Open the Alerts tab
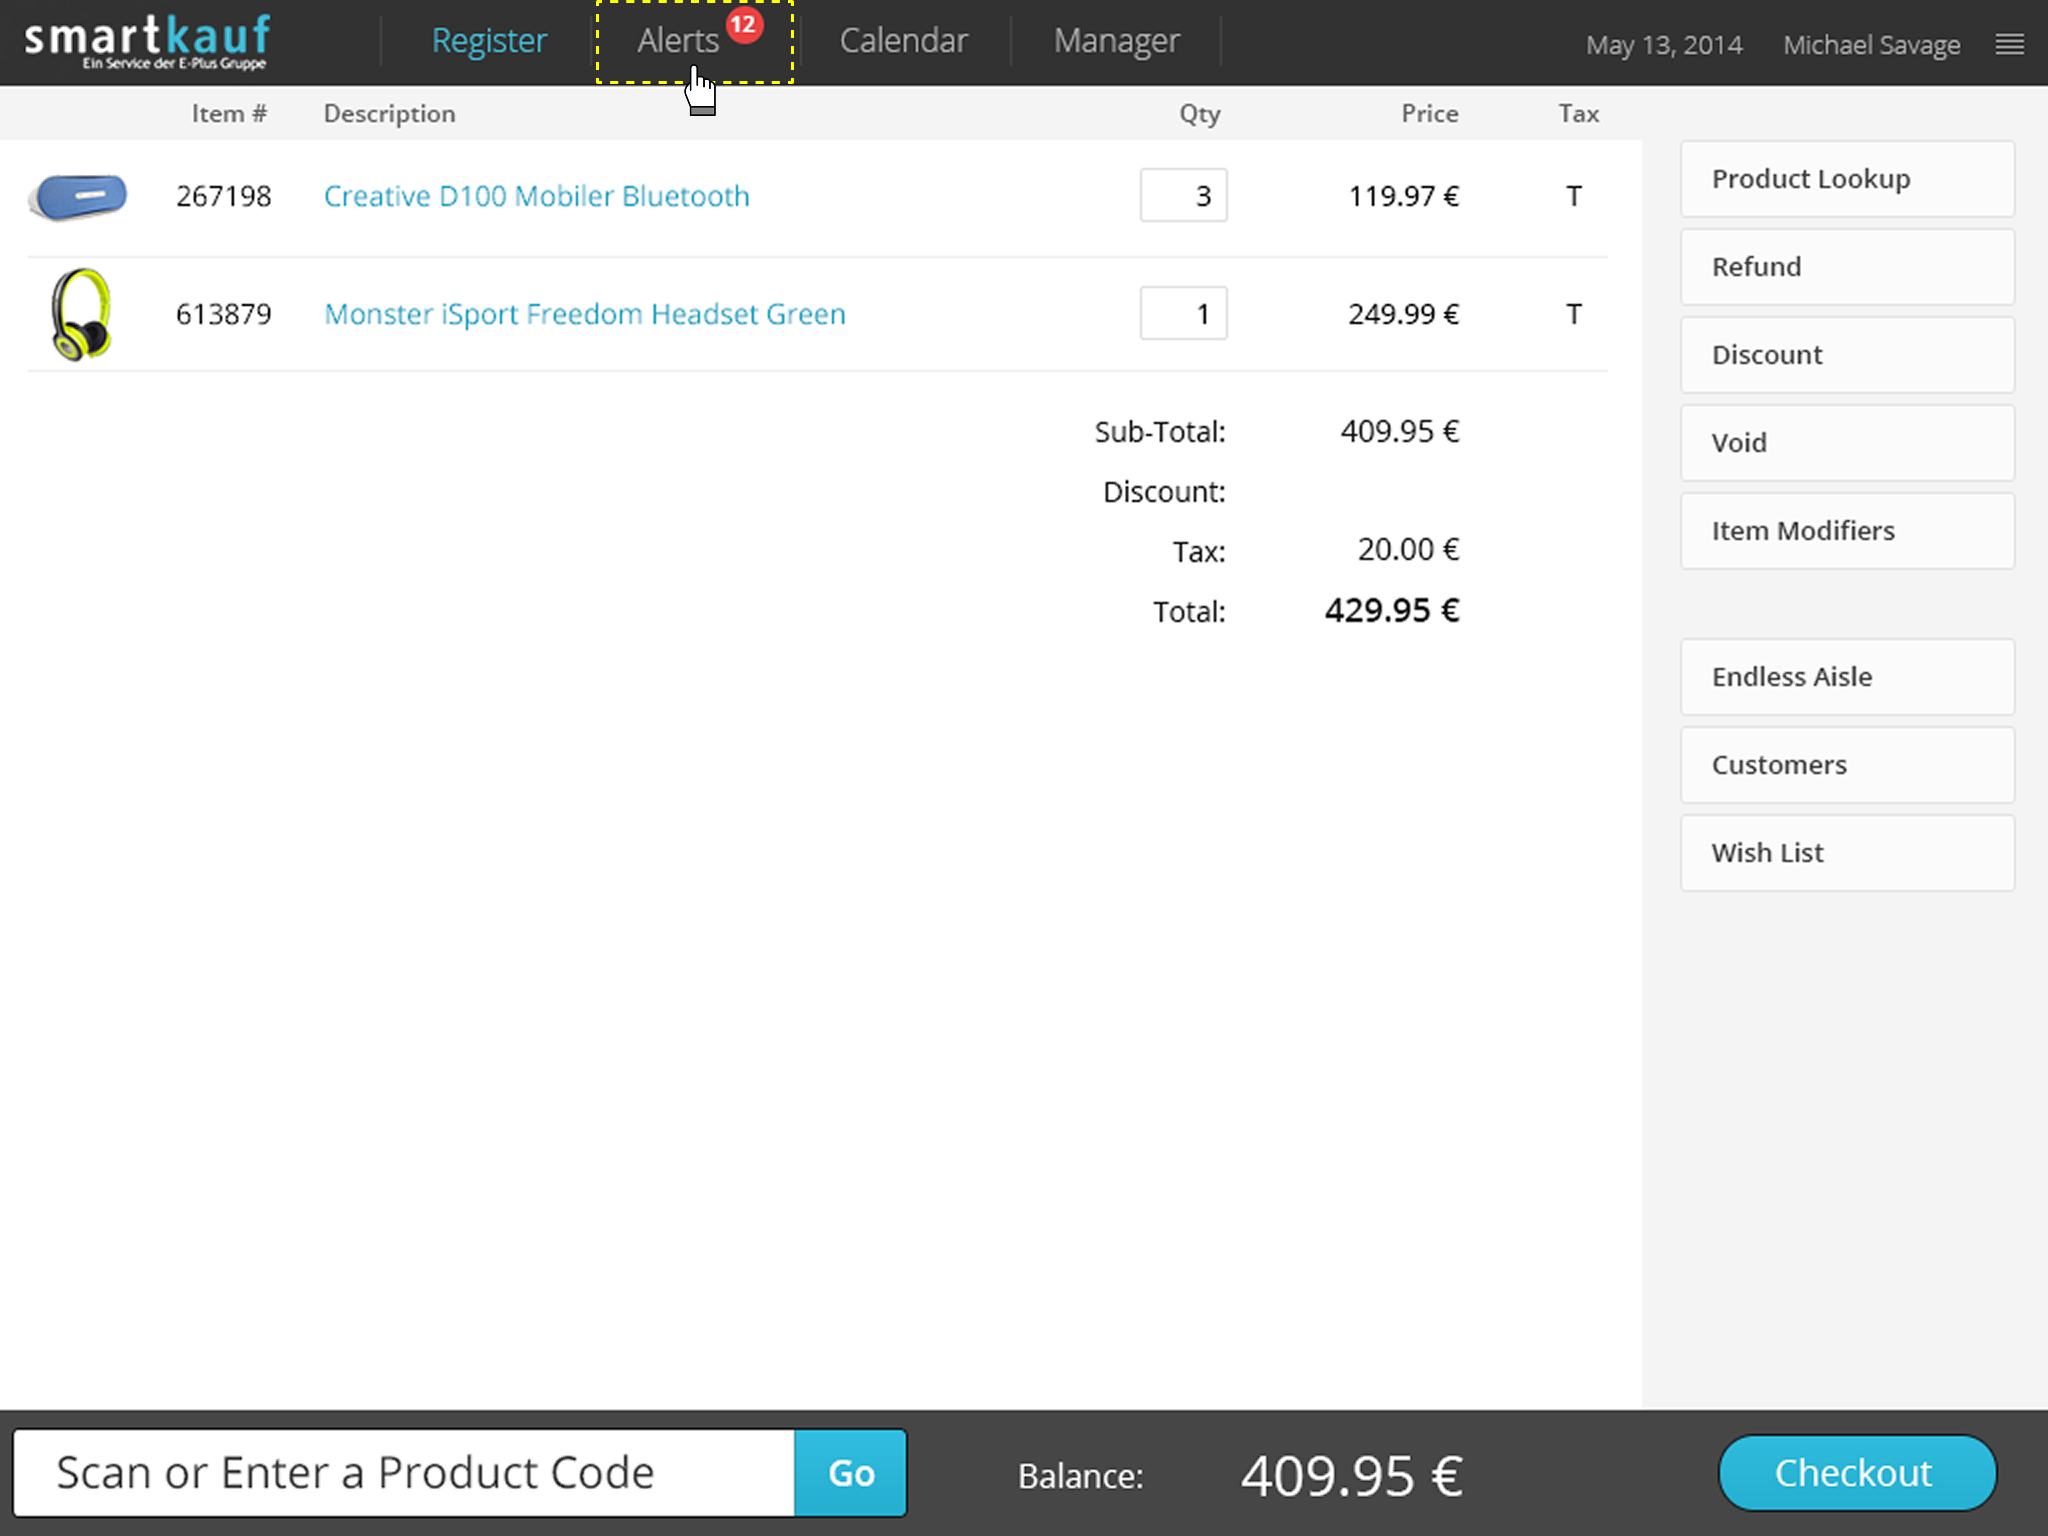 pyautogui.click(x=677, y=41)
